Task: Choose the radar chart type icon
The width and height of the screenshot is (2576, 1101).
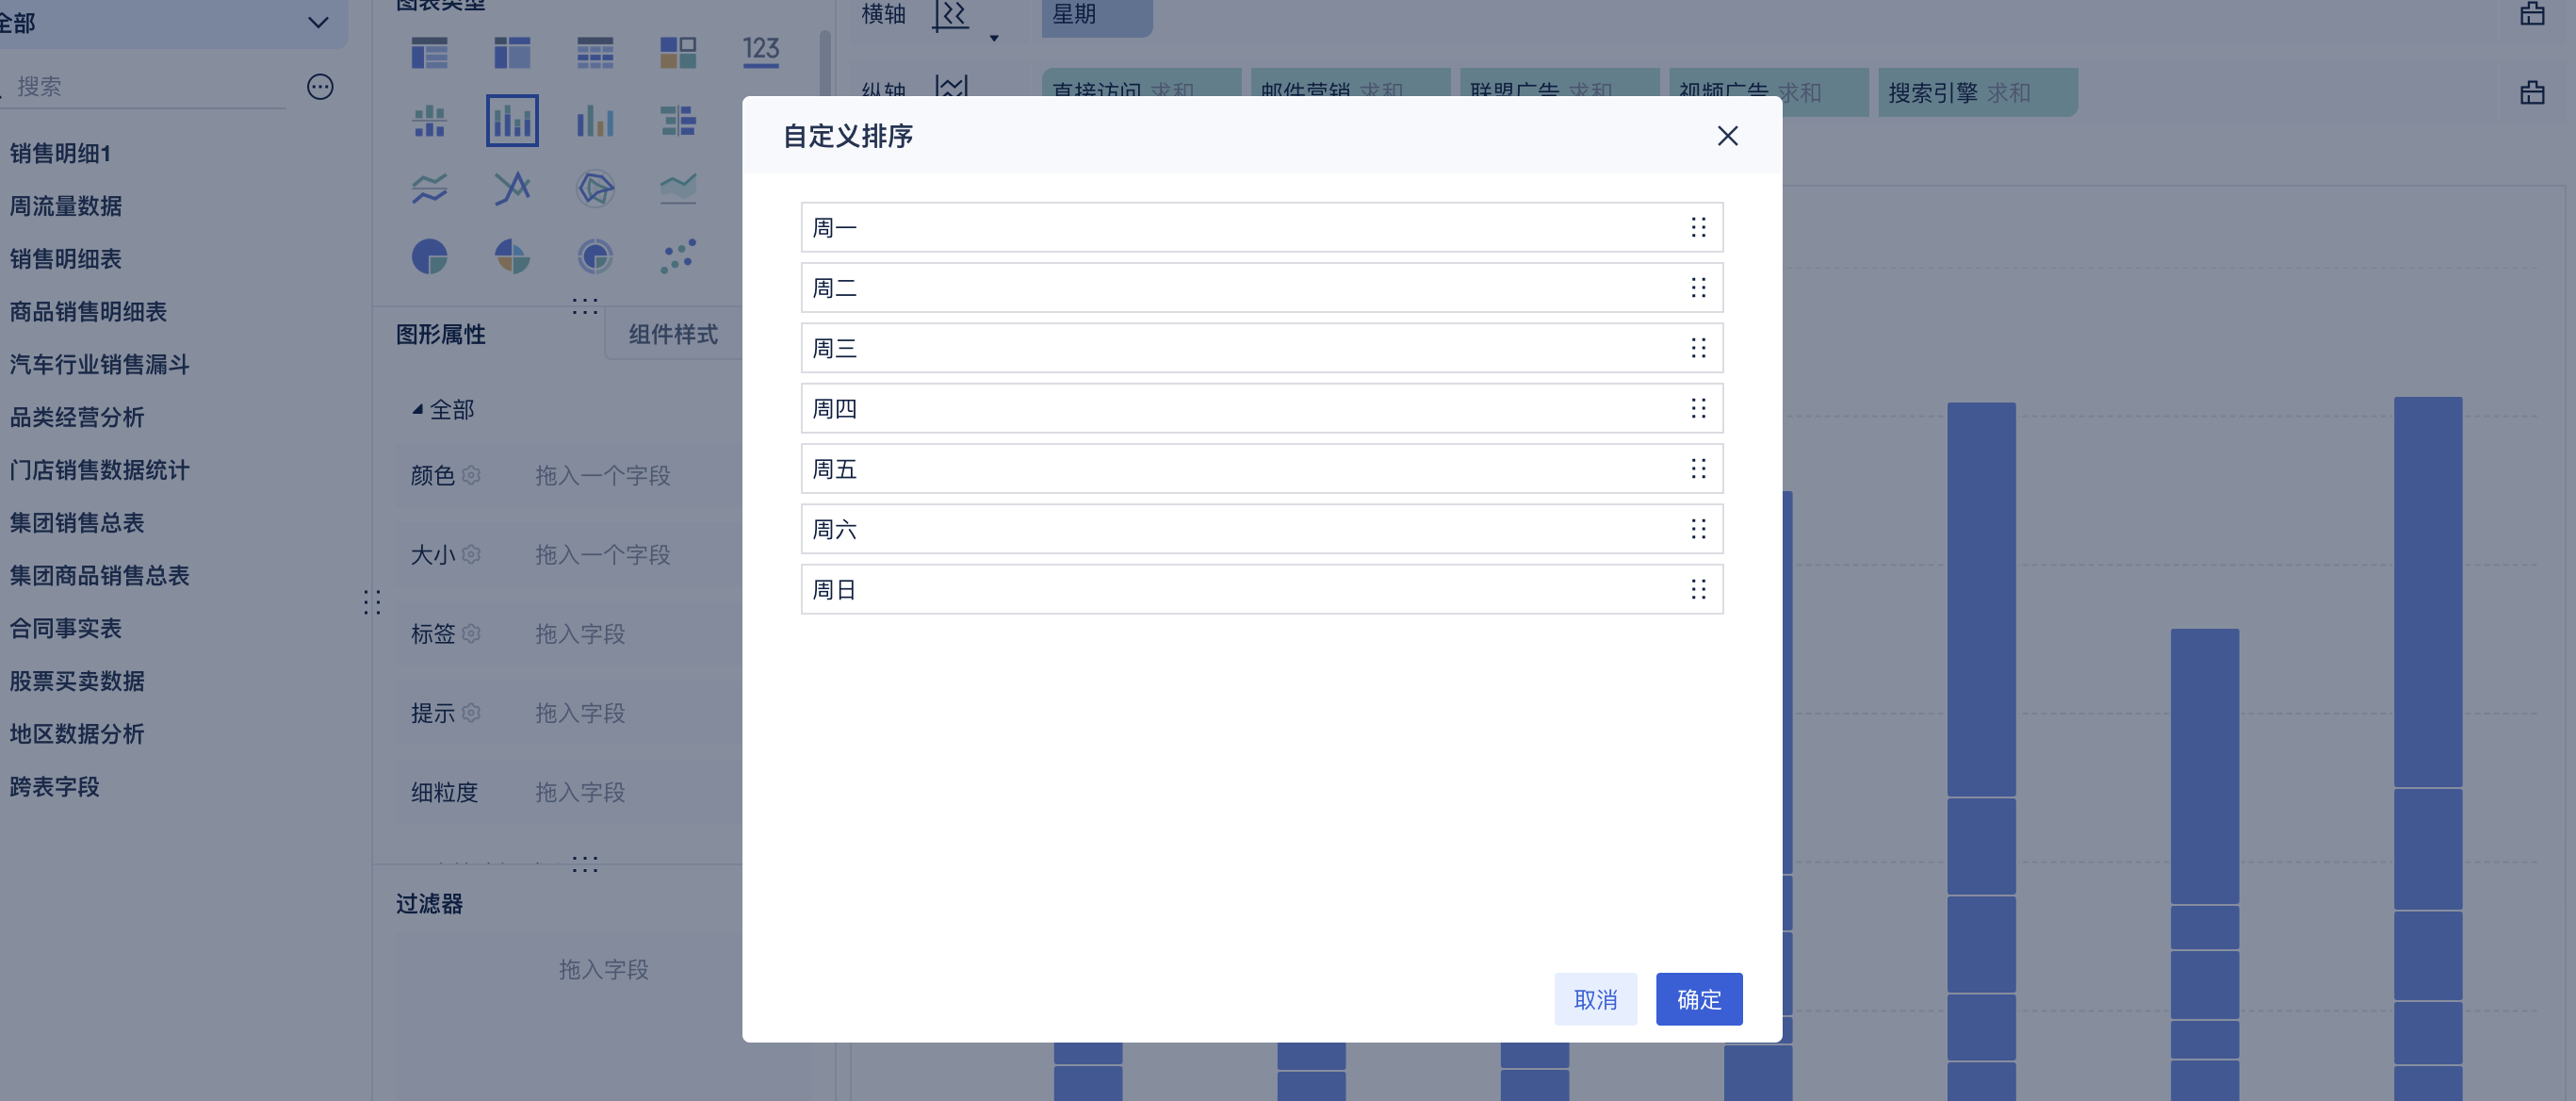Action: click(x=595, y=188)
